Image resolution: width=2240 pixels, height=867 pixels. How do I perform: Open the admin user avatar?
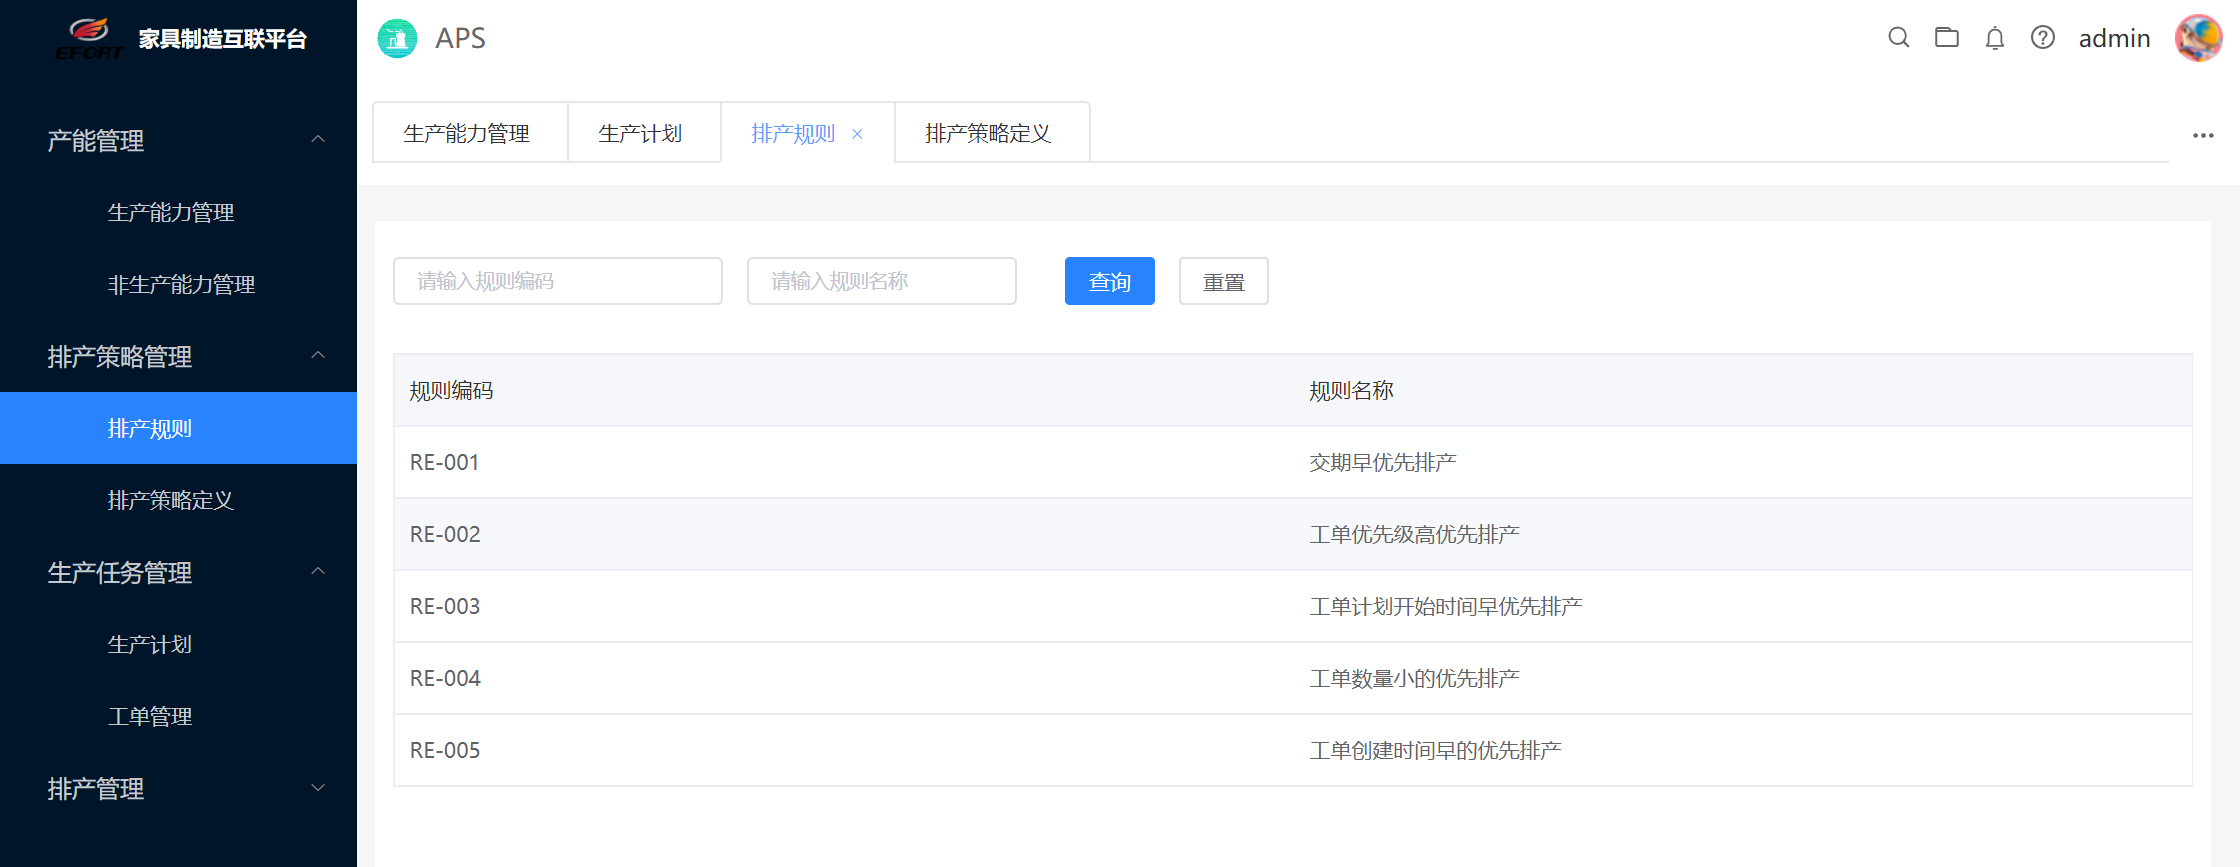2198,38
